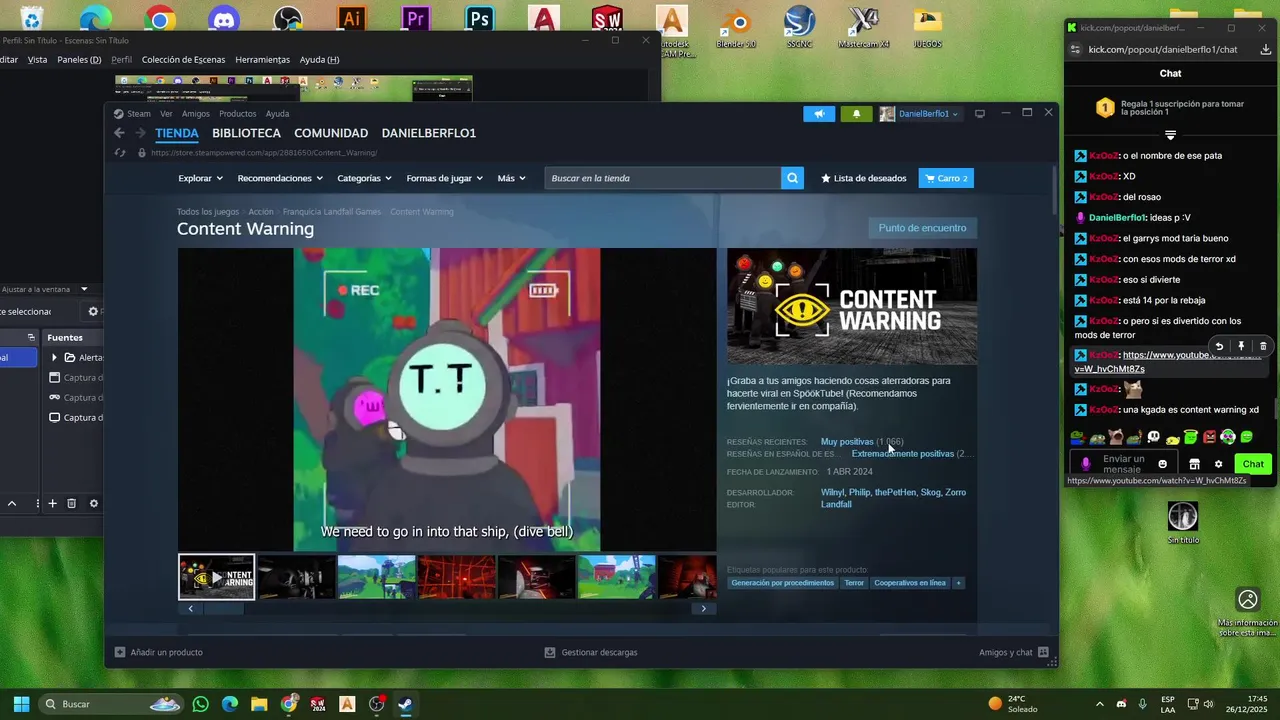
Task: Open Steam Big Picture mode monitor icon
Action: pos(980,114)
